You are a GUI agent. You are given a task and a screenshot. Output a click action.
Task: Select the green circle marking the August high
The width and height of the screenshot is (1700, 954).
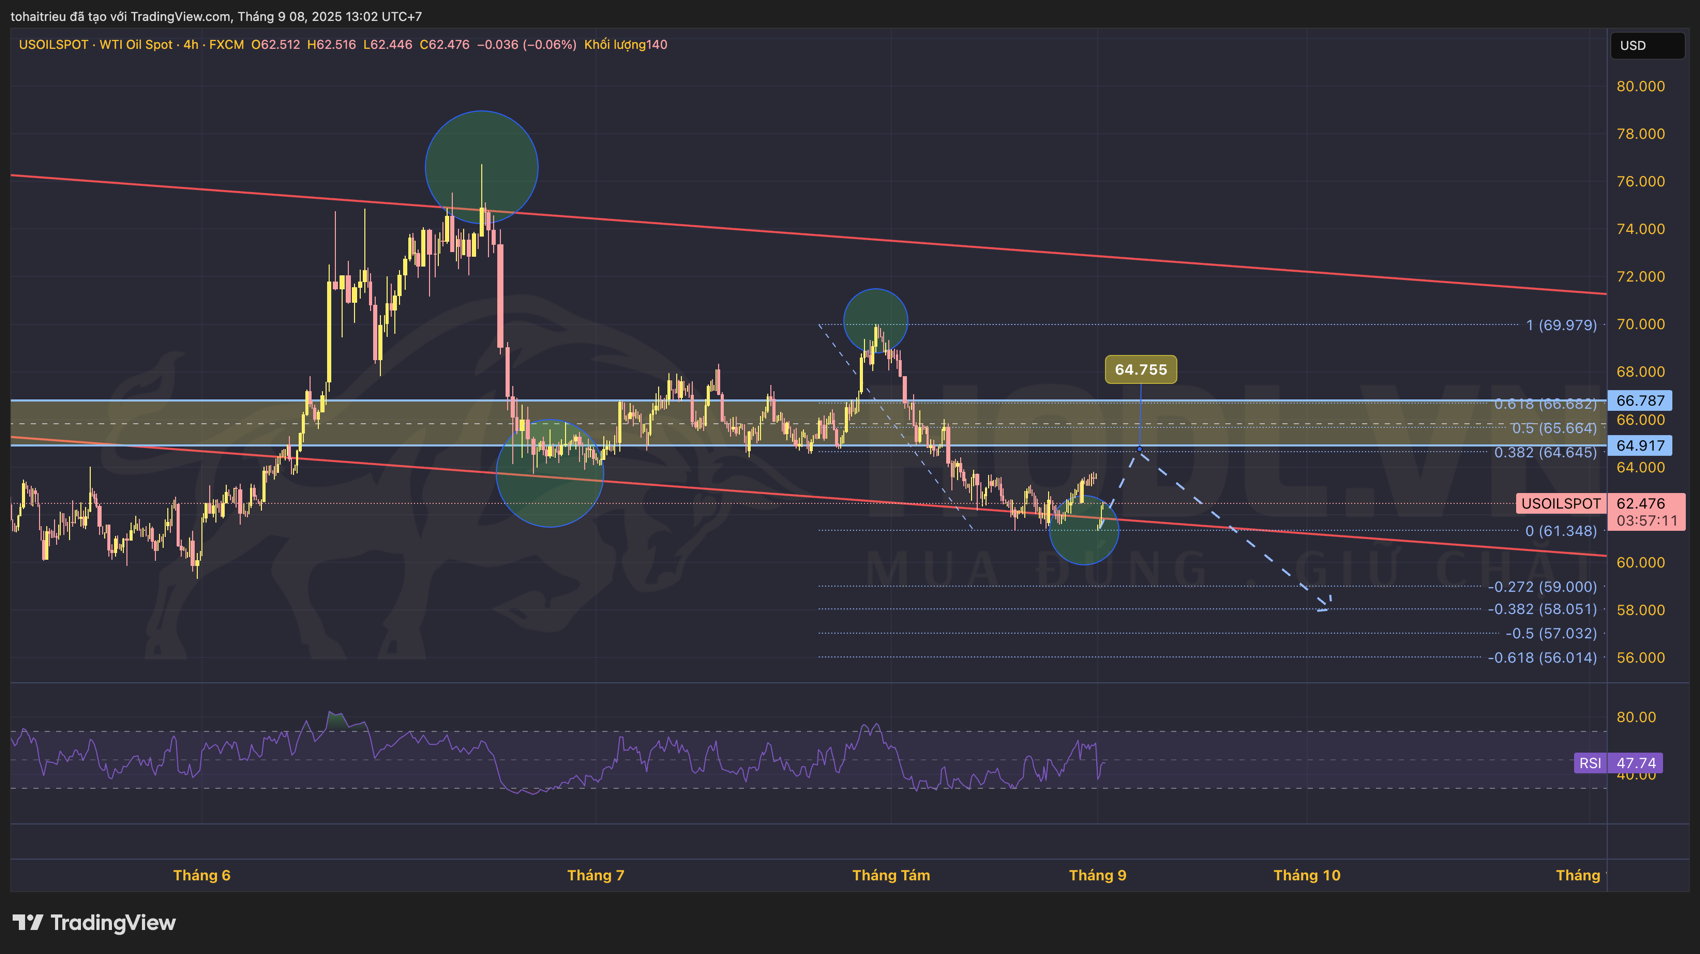click(x=875, y=319)
